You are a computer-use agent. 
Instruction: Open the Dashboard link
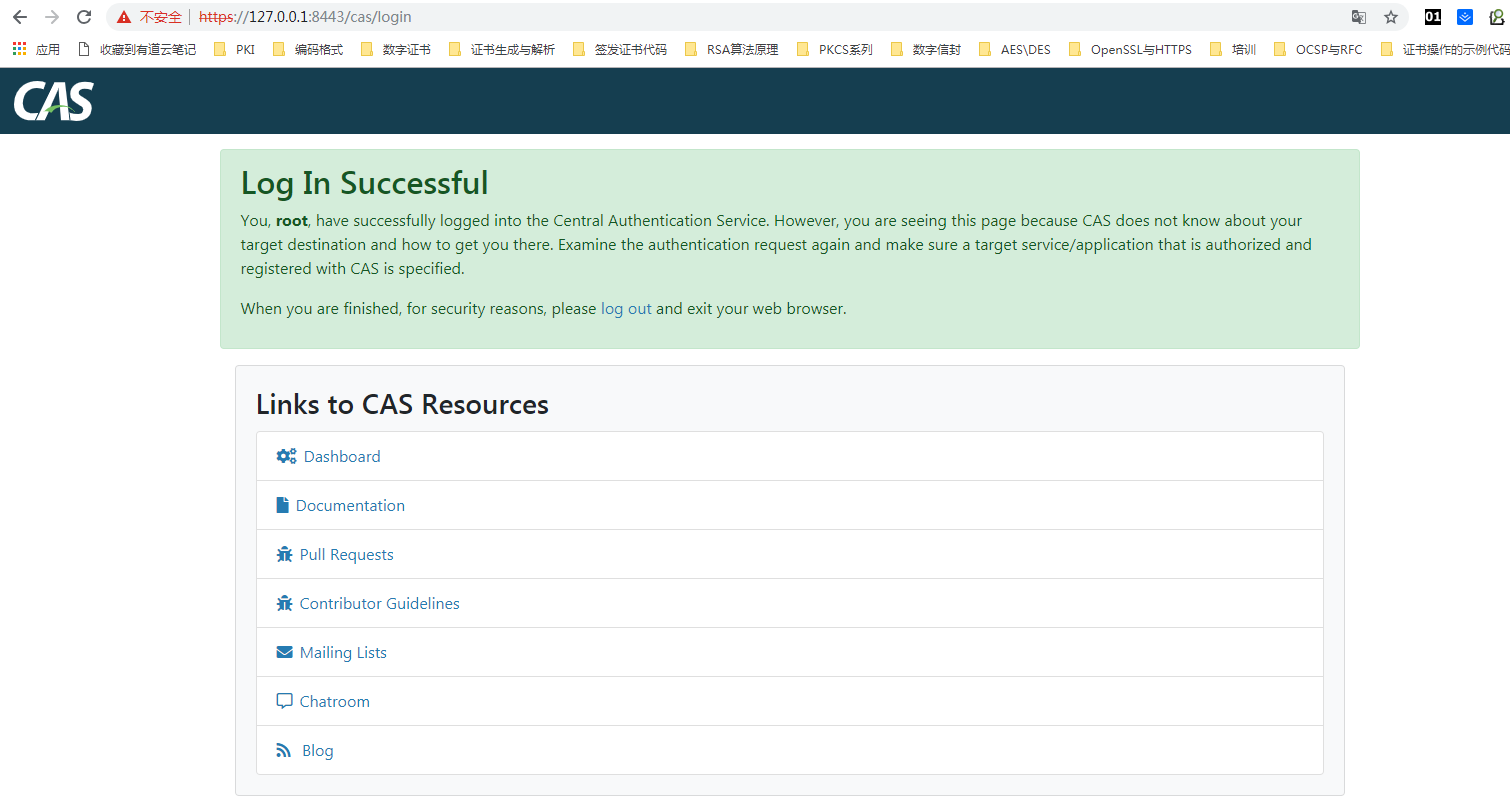pyautogui.click(x=342, y=456)
